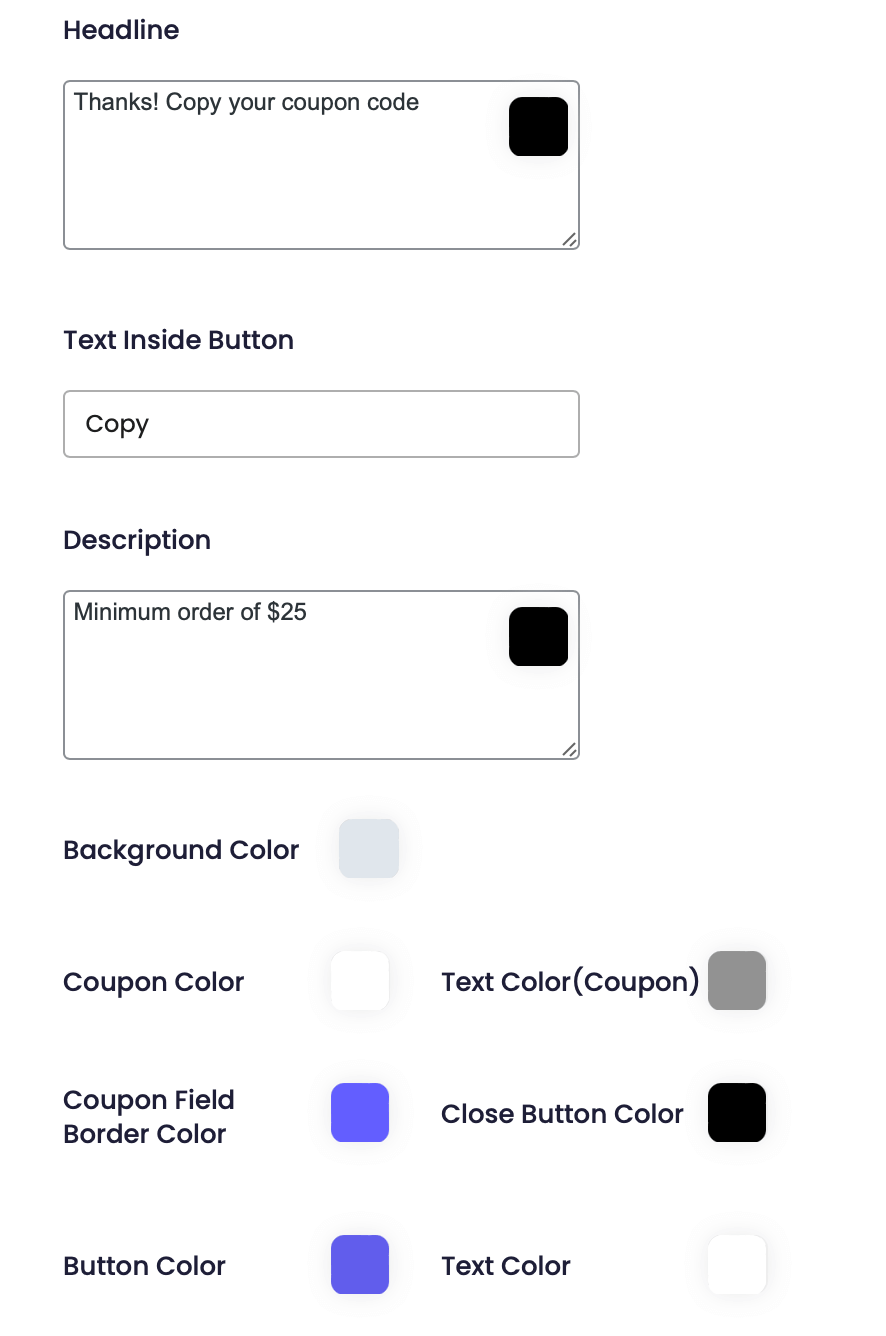The height and width of the screenshot is (1336, 886).
Task: Click the Description field label
Action: pyautogui.click(x=137, y=540)
